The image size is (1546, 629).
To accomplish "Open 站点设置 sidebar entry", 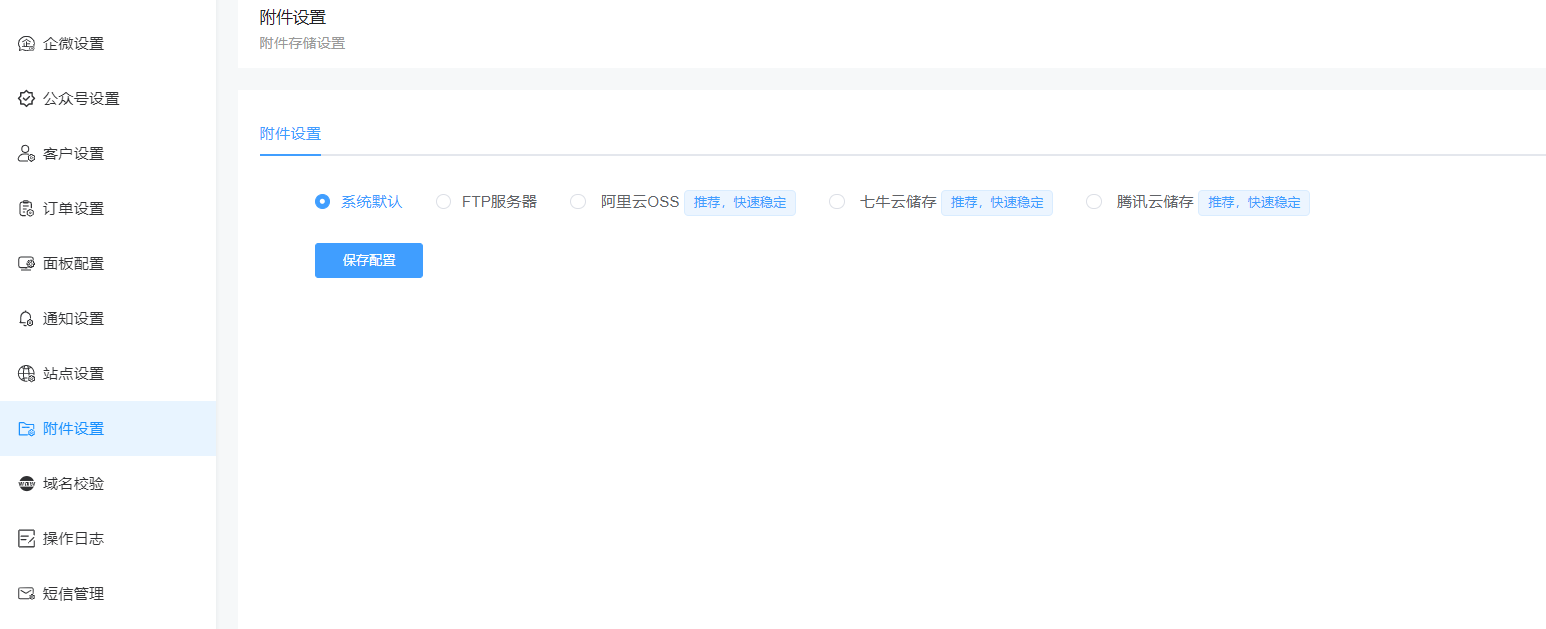I will point(108,374).
